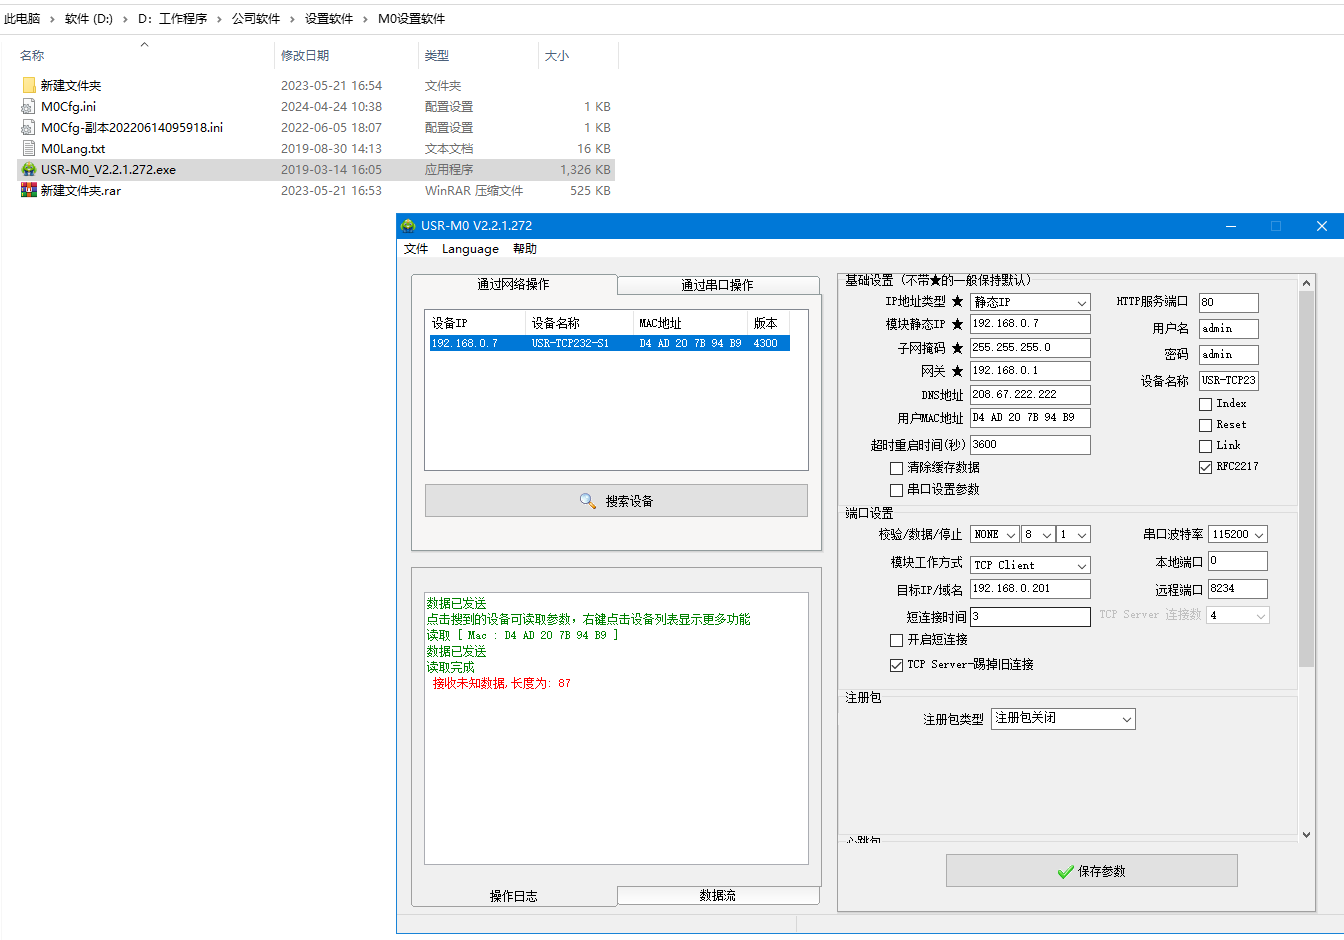Image resolution: width=1344 pixels, height=940 pixels.
Task: Expand the 串口波特率 baud rate dropdown
Action: pos(1237,535)
